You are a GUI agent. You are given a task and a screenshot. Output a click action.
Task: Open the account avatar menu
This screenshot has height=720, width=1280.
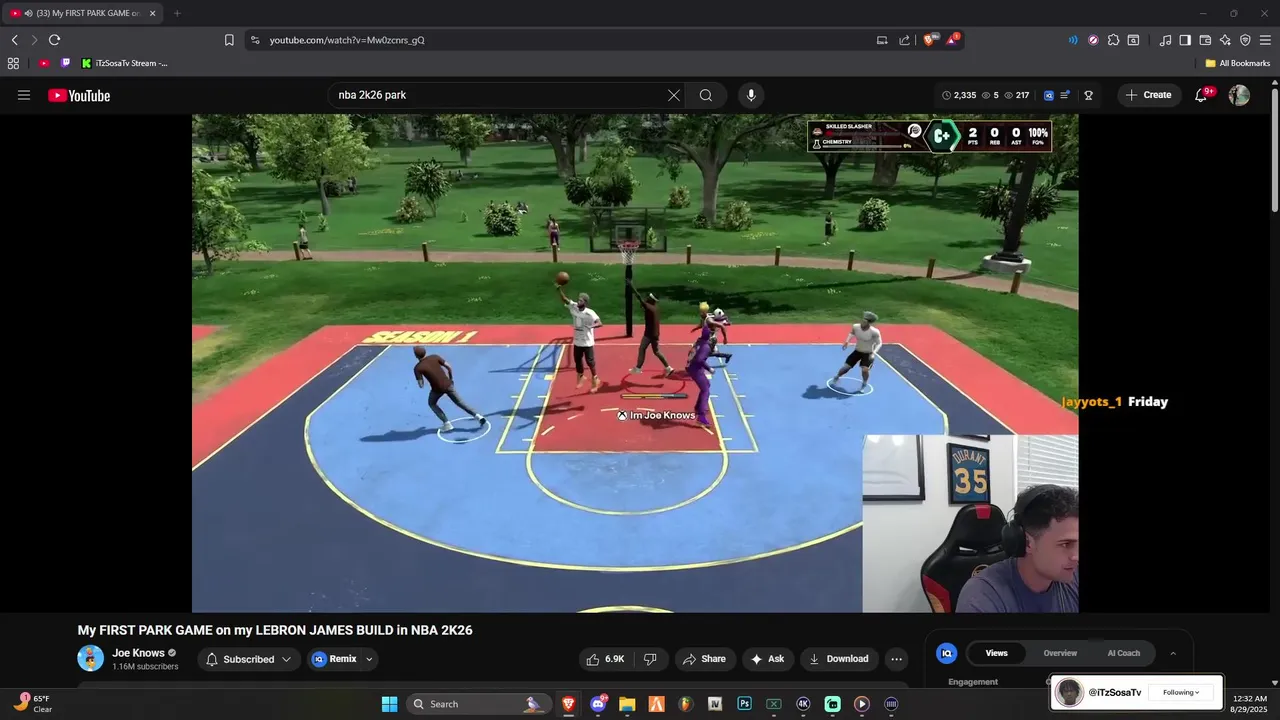[1239, 95]
